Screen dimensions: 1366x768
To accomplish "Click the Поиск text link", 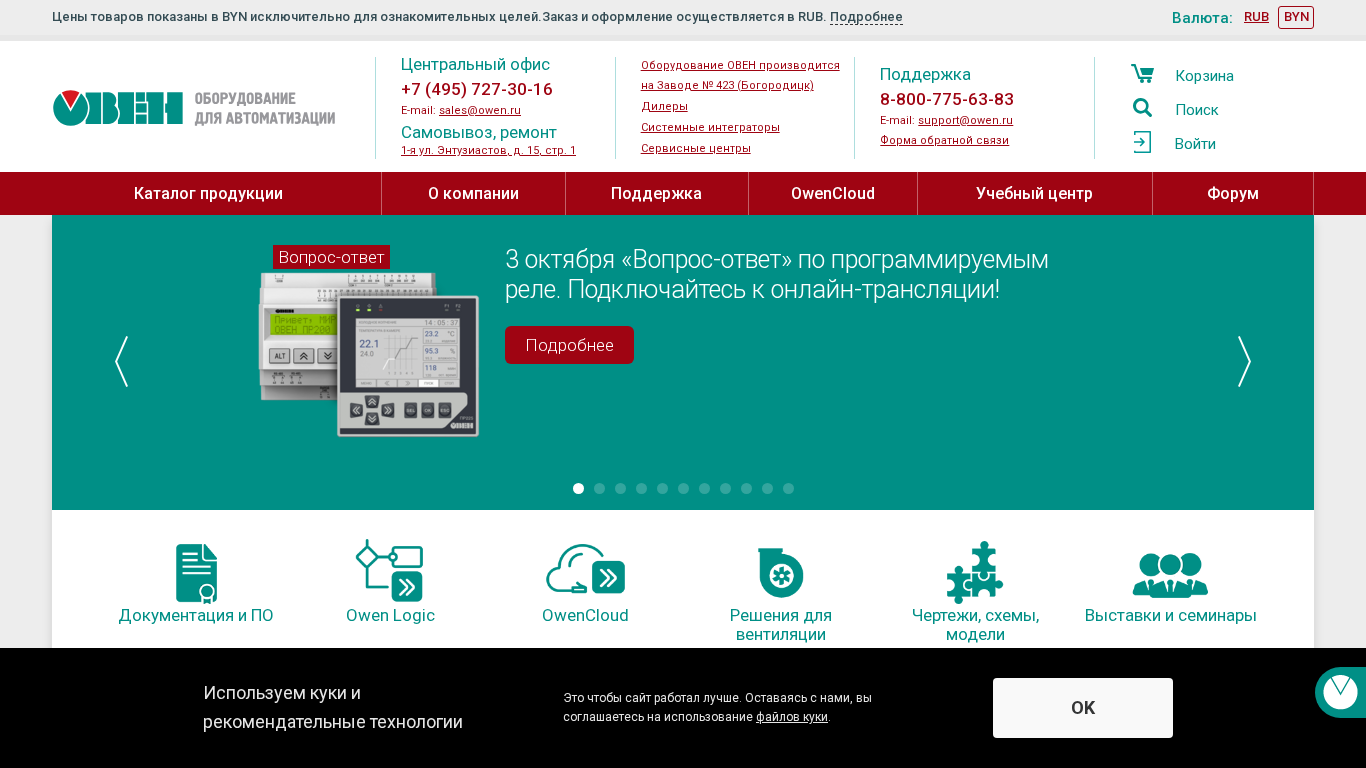I will 1196,110.
